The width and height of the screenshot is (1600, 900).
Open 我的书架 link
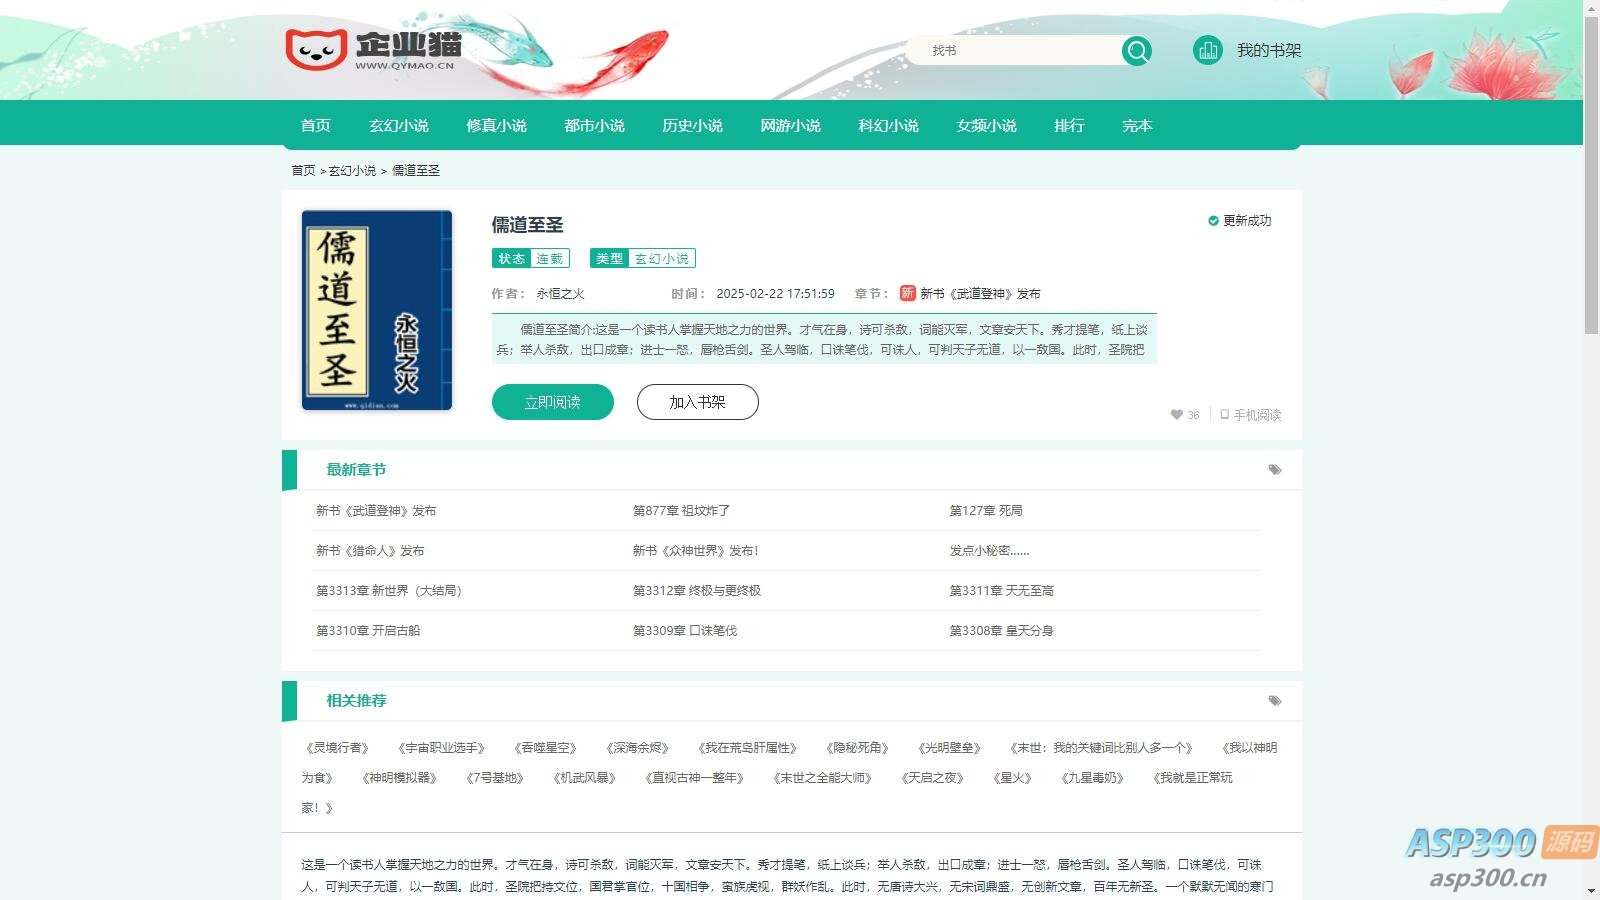1269,50
